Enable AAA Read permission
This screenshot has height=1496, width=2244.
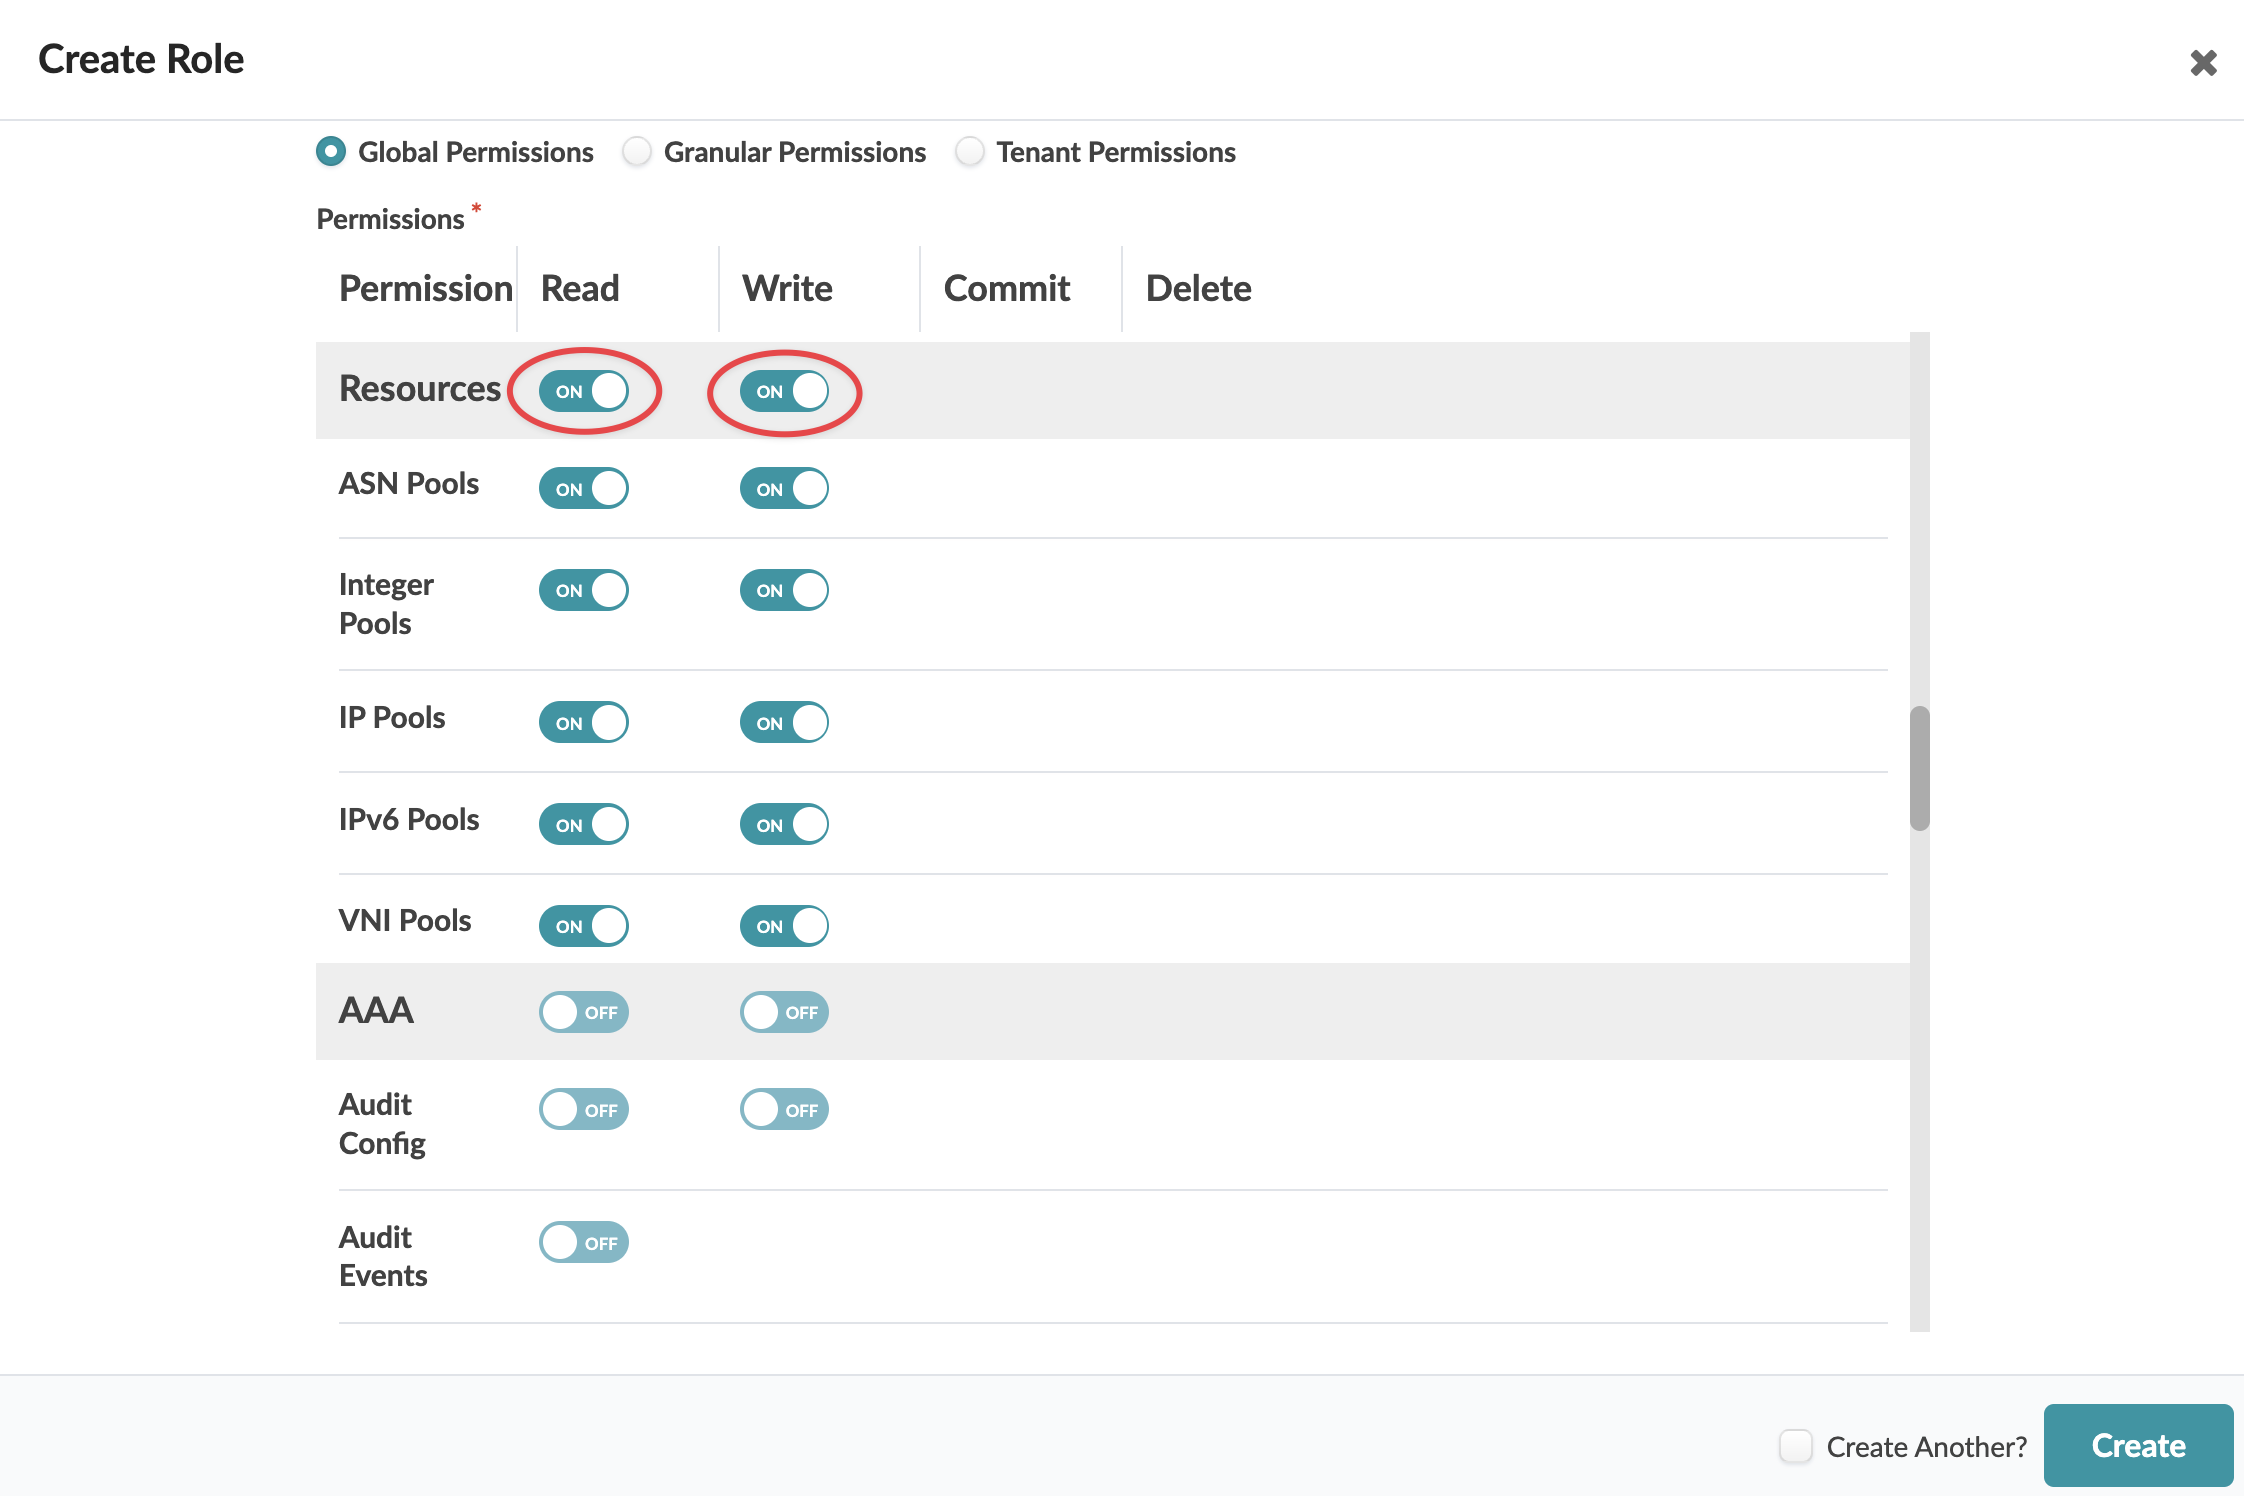coord(584,1012)
